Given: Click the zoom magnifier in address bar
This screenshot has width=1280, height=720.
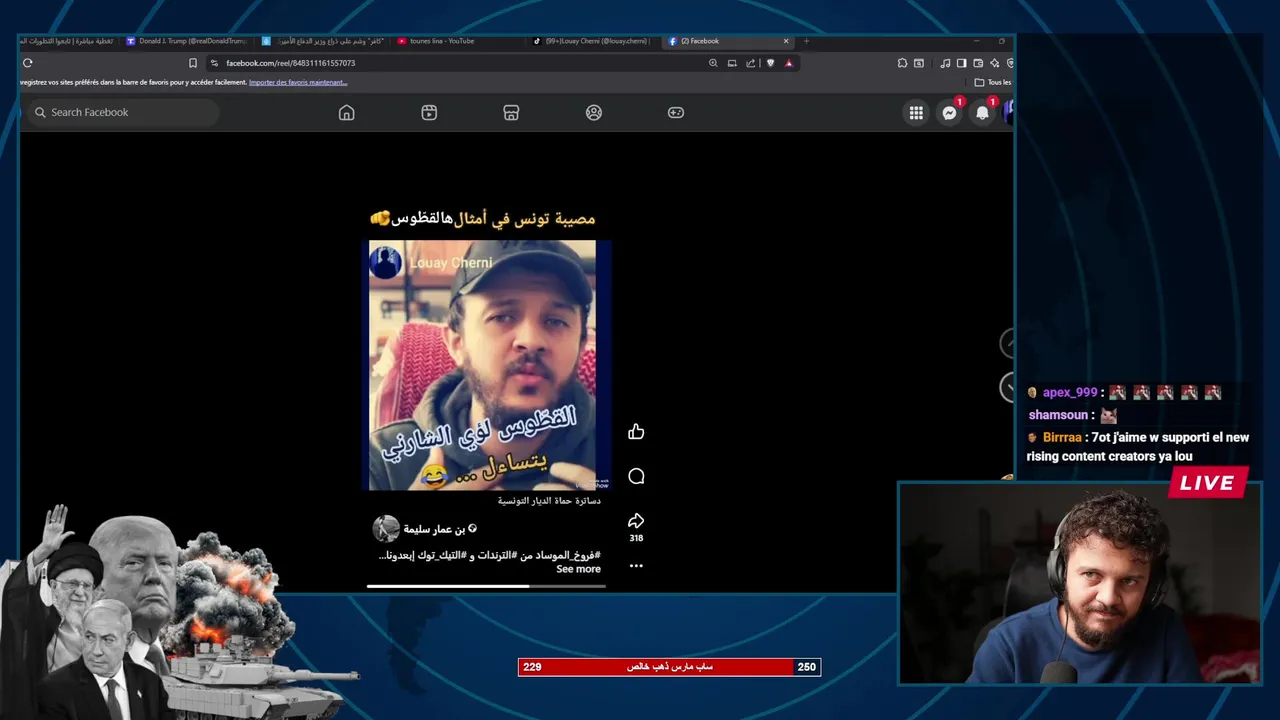Looking at the screenshot, I should (713, 63).
